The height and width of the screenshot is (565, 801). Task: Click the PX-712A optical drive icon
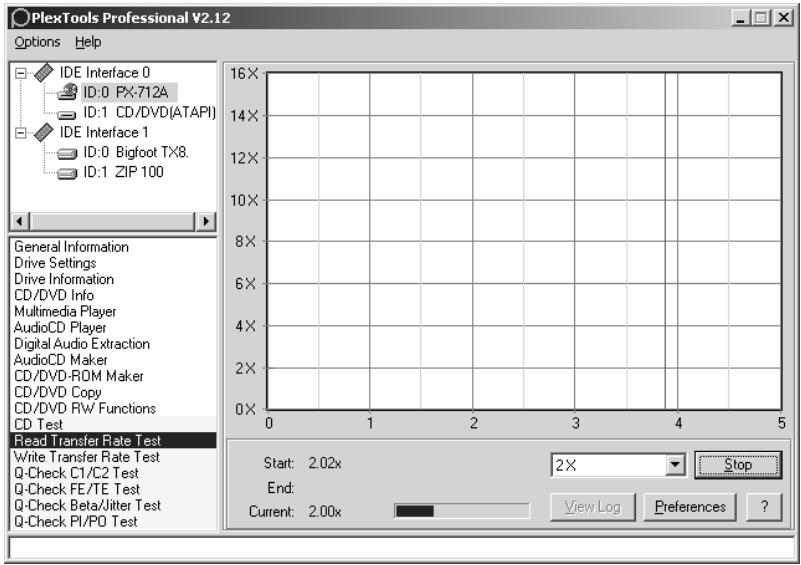coord(67,92)
